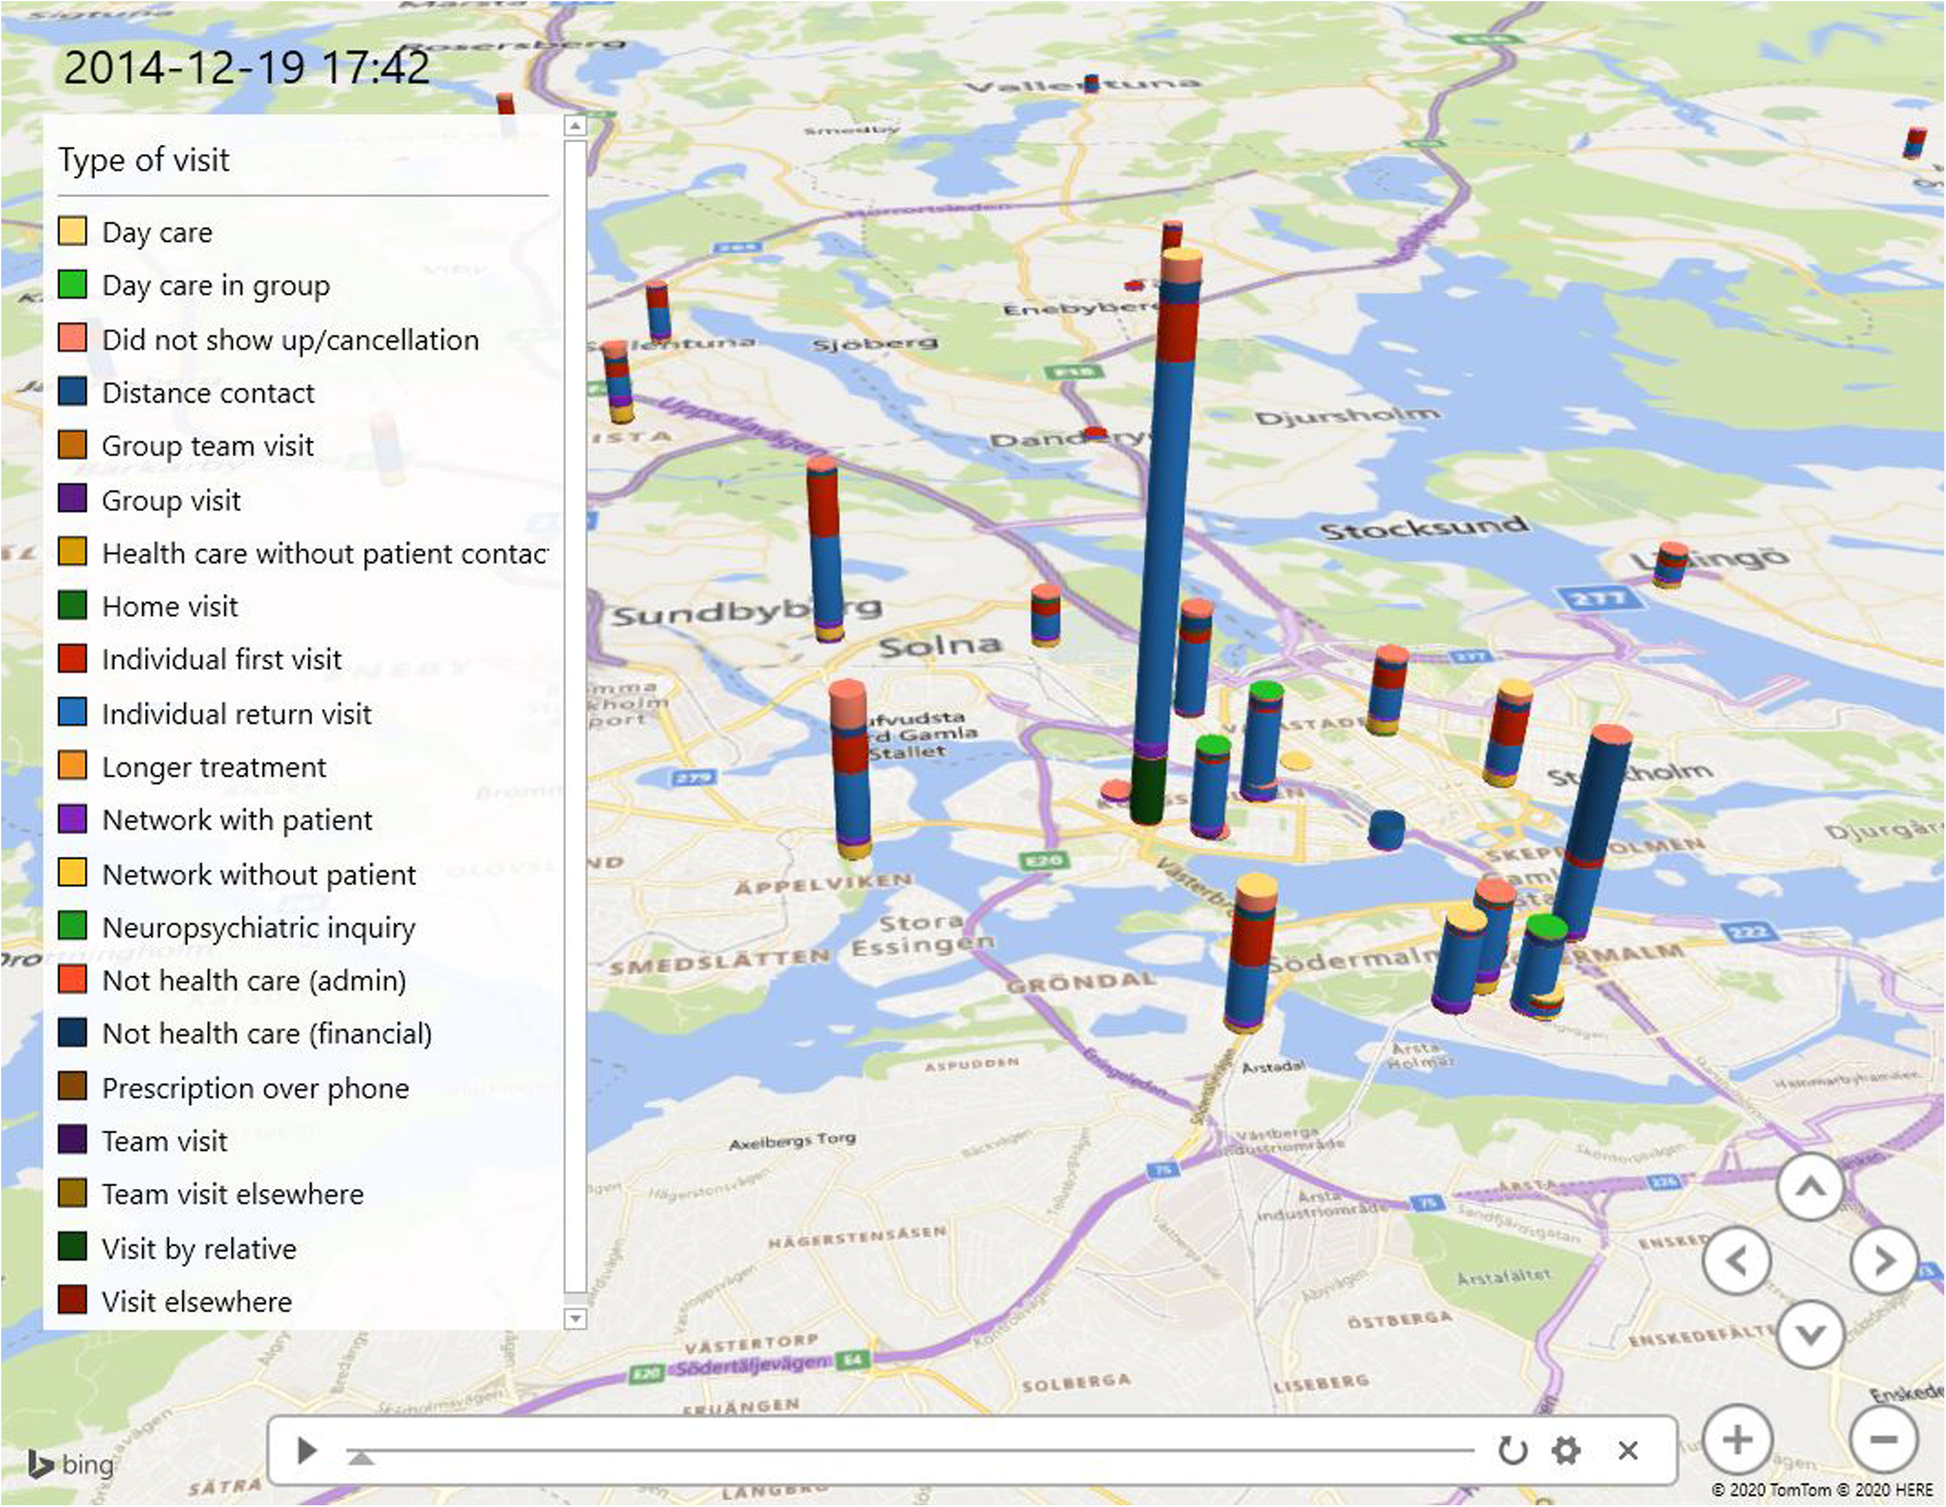The image size is (1946, 1507).
Task: Click the Neuropsychiatric inquiry swatch
Action: tap(72, 926)
